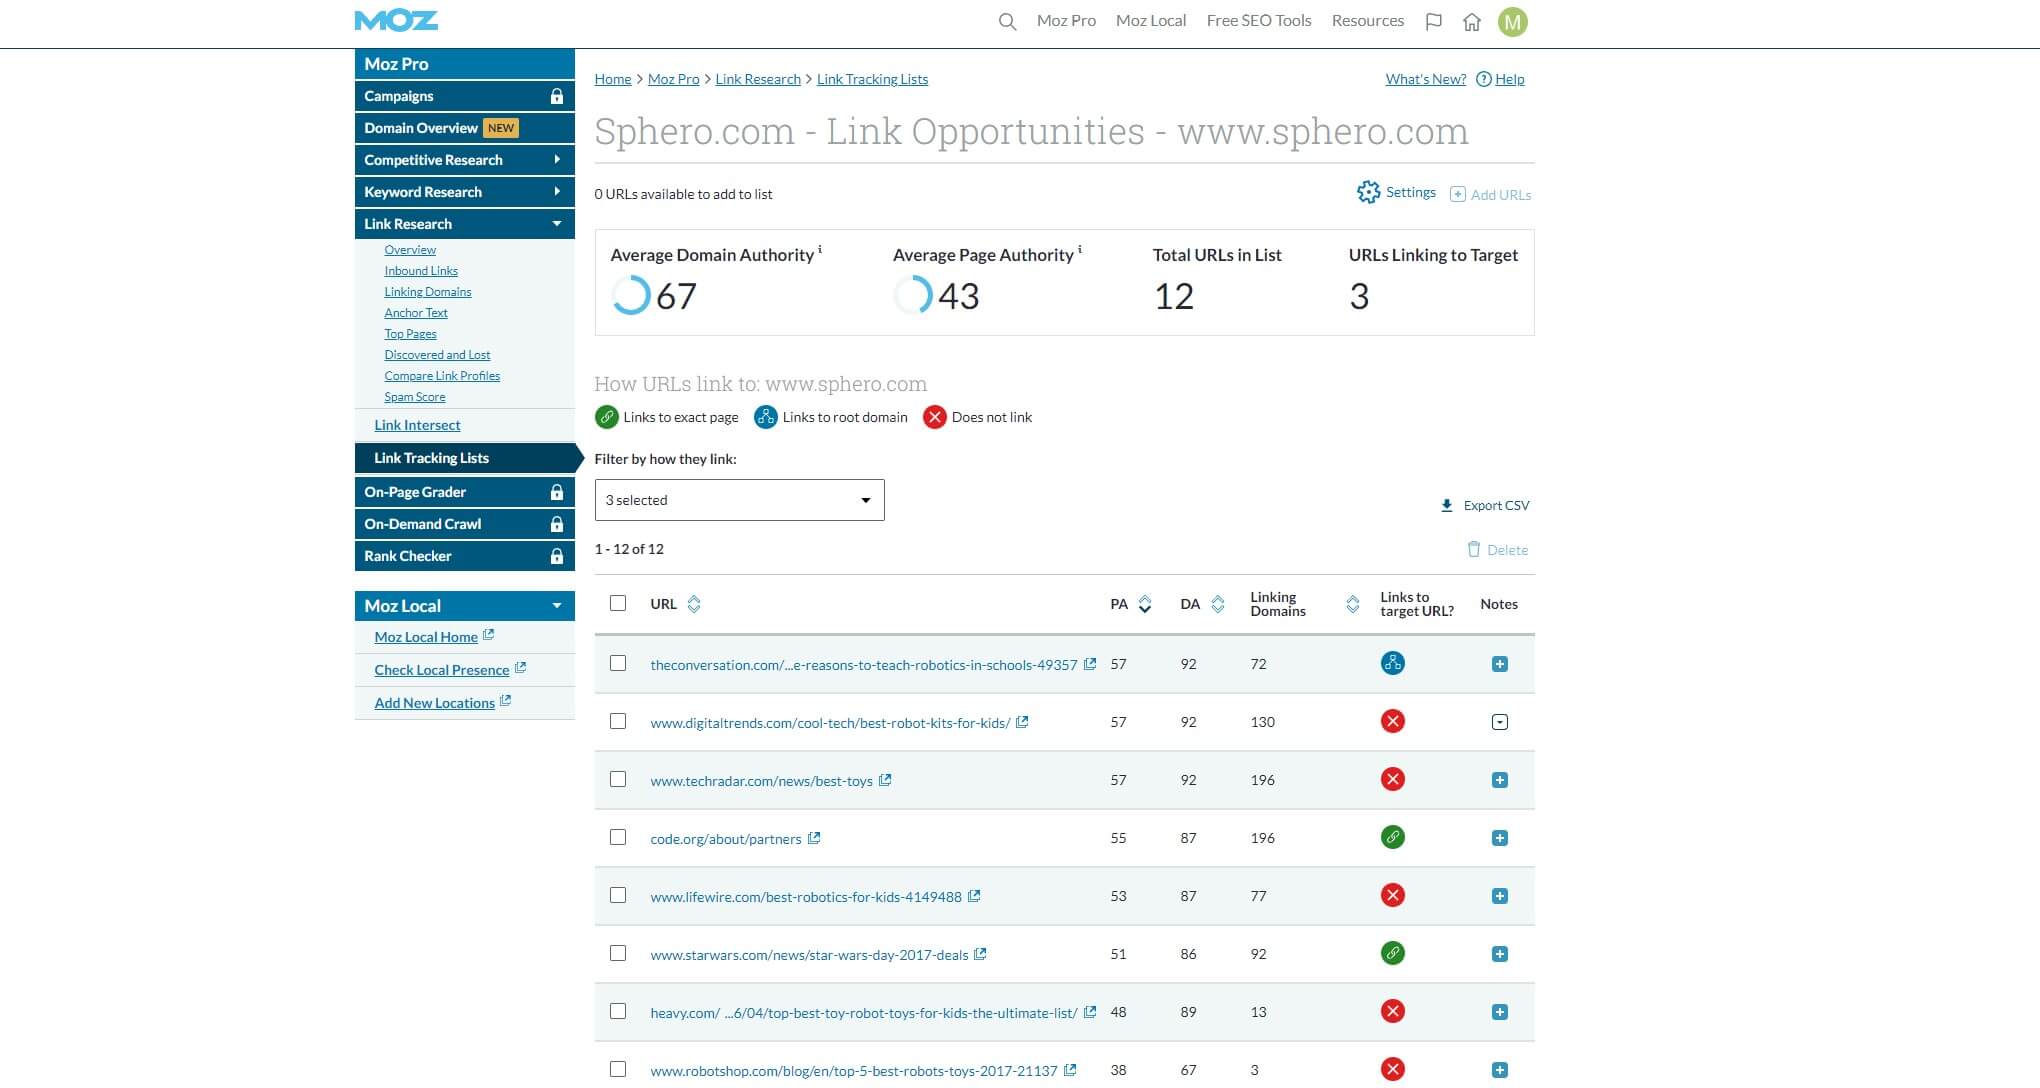
Task: Click exact page link icon for code.org
Action: (x=1392, y=837)
